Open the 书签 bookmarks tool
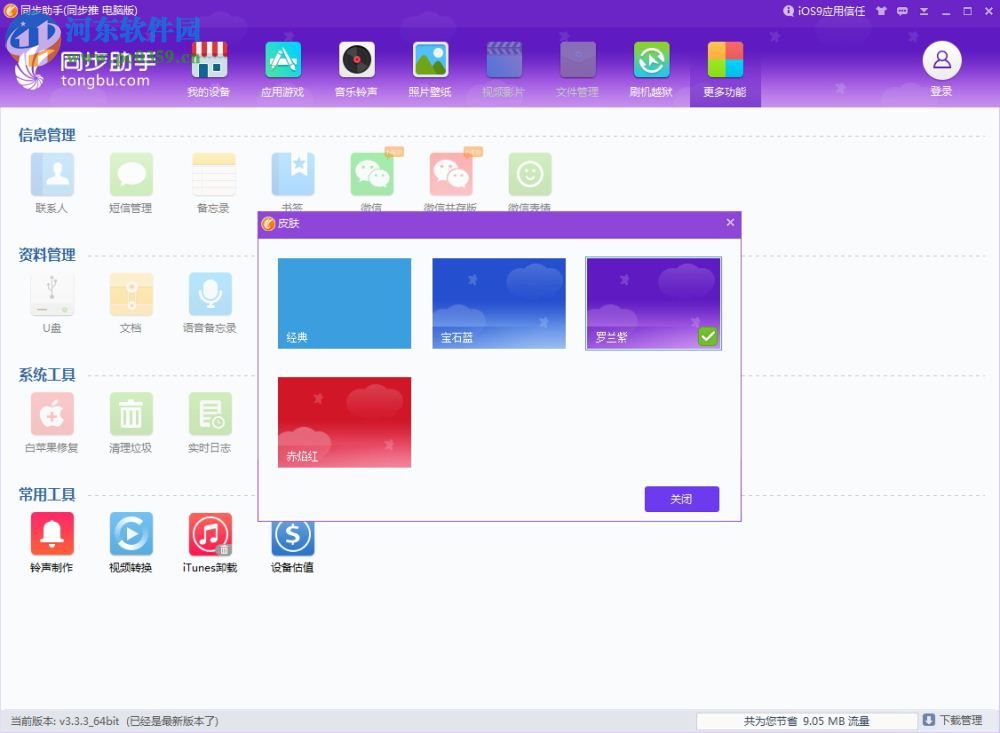Viewport: 1000px width, 733px height. coord(293,181)
